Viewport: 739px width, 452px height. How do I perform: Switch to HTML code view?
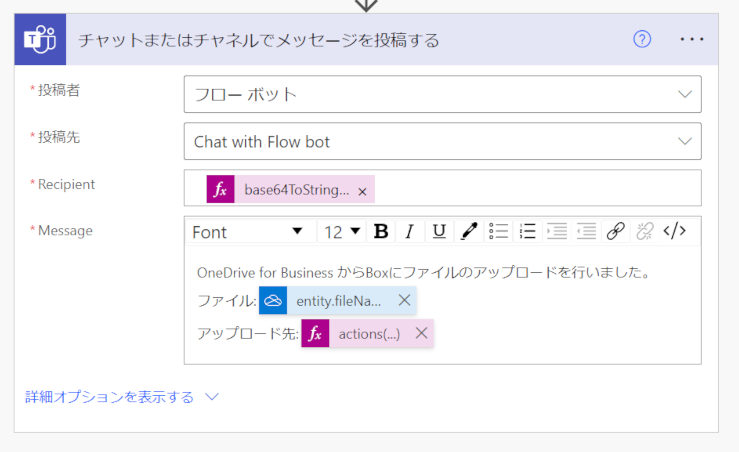click(675, 232)
